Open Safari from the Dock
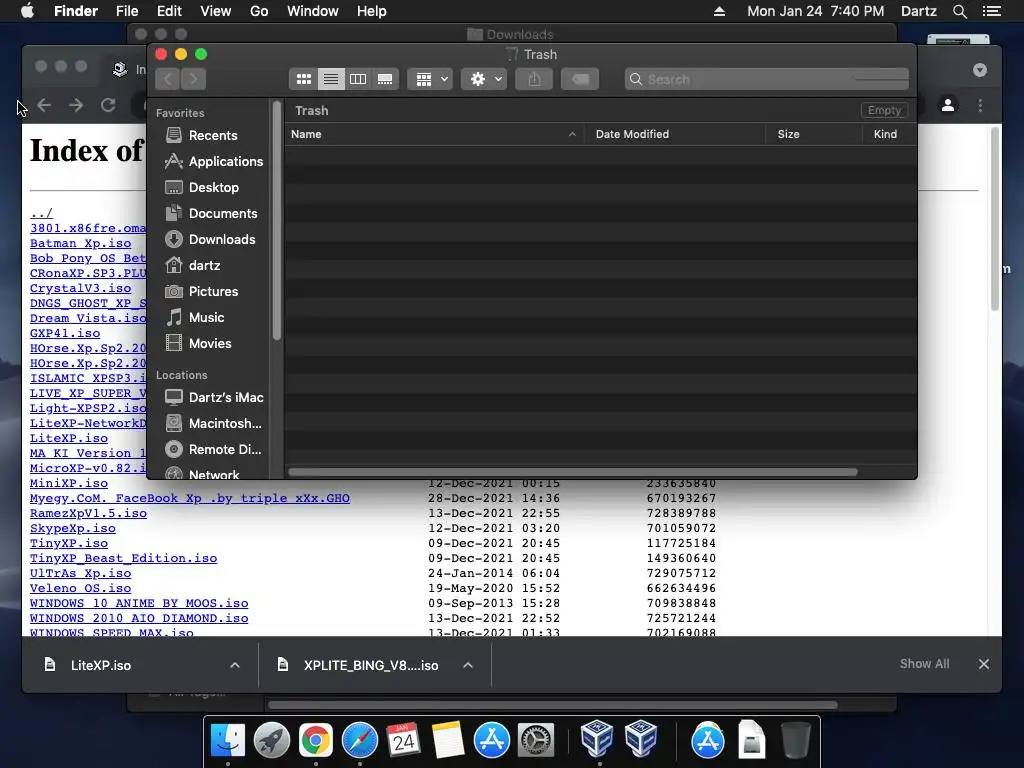Viewport: 1024px width, 768px height. coord(359,740)
